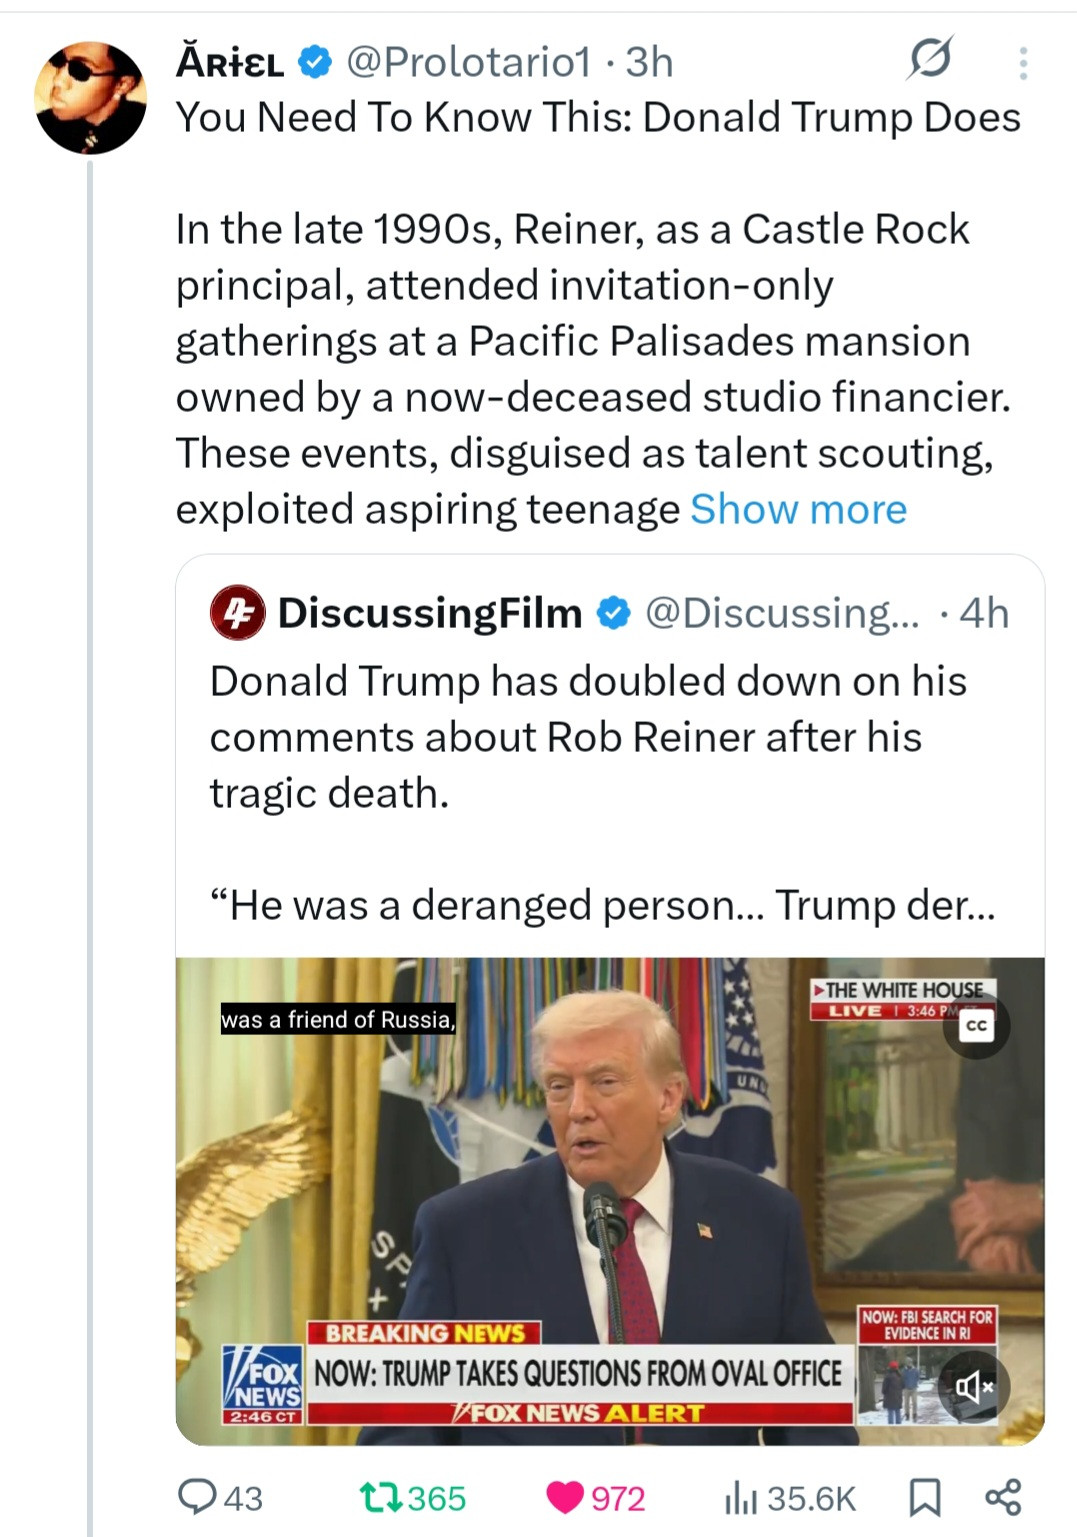Open the three-dot more options menu
Image resolution: width=1077 pixels, height=1537 pixels.
click(1022, 63)
